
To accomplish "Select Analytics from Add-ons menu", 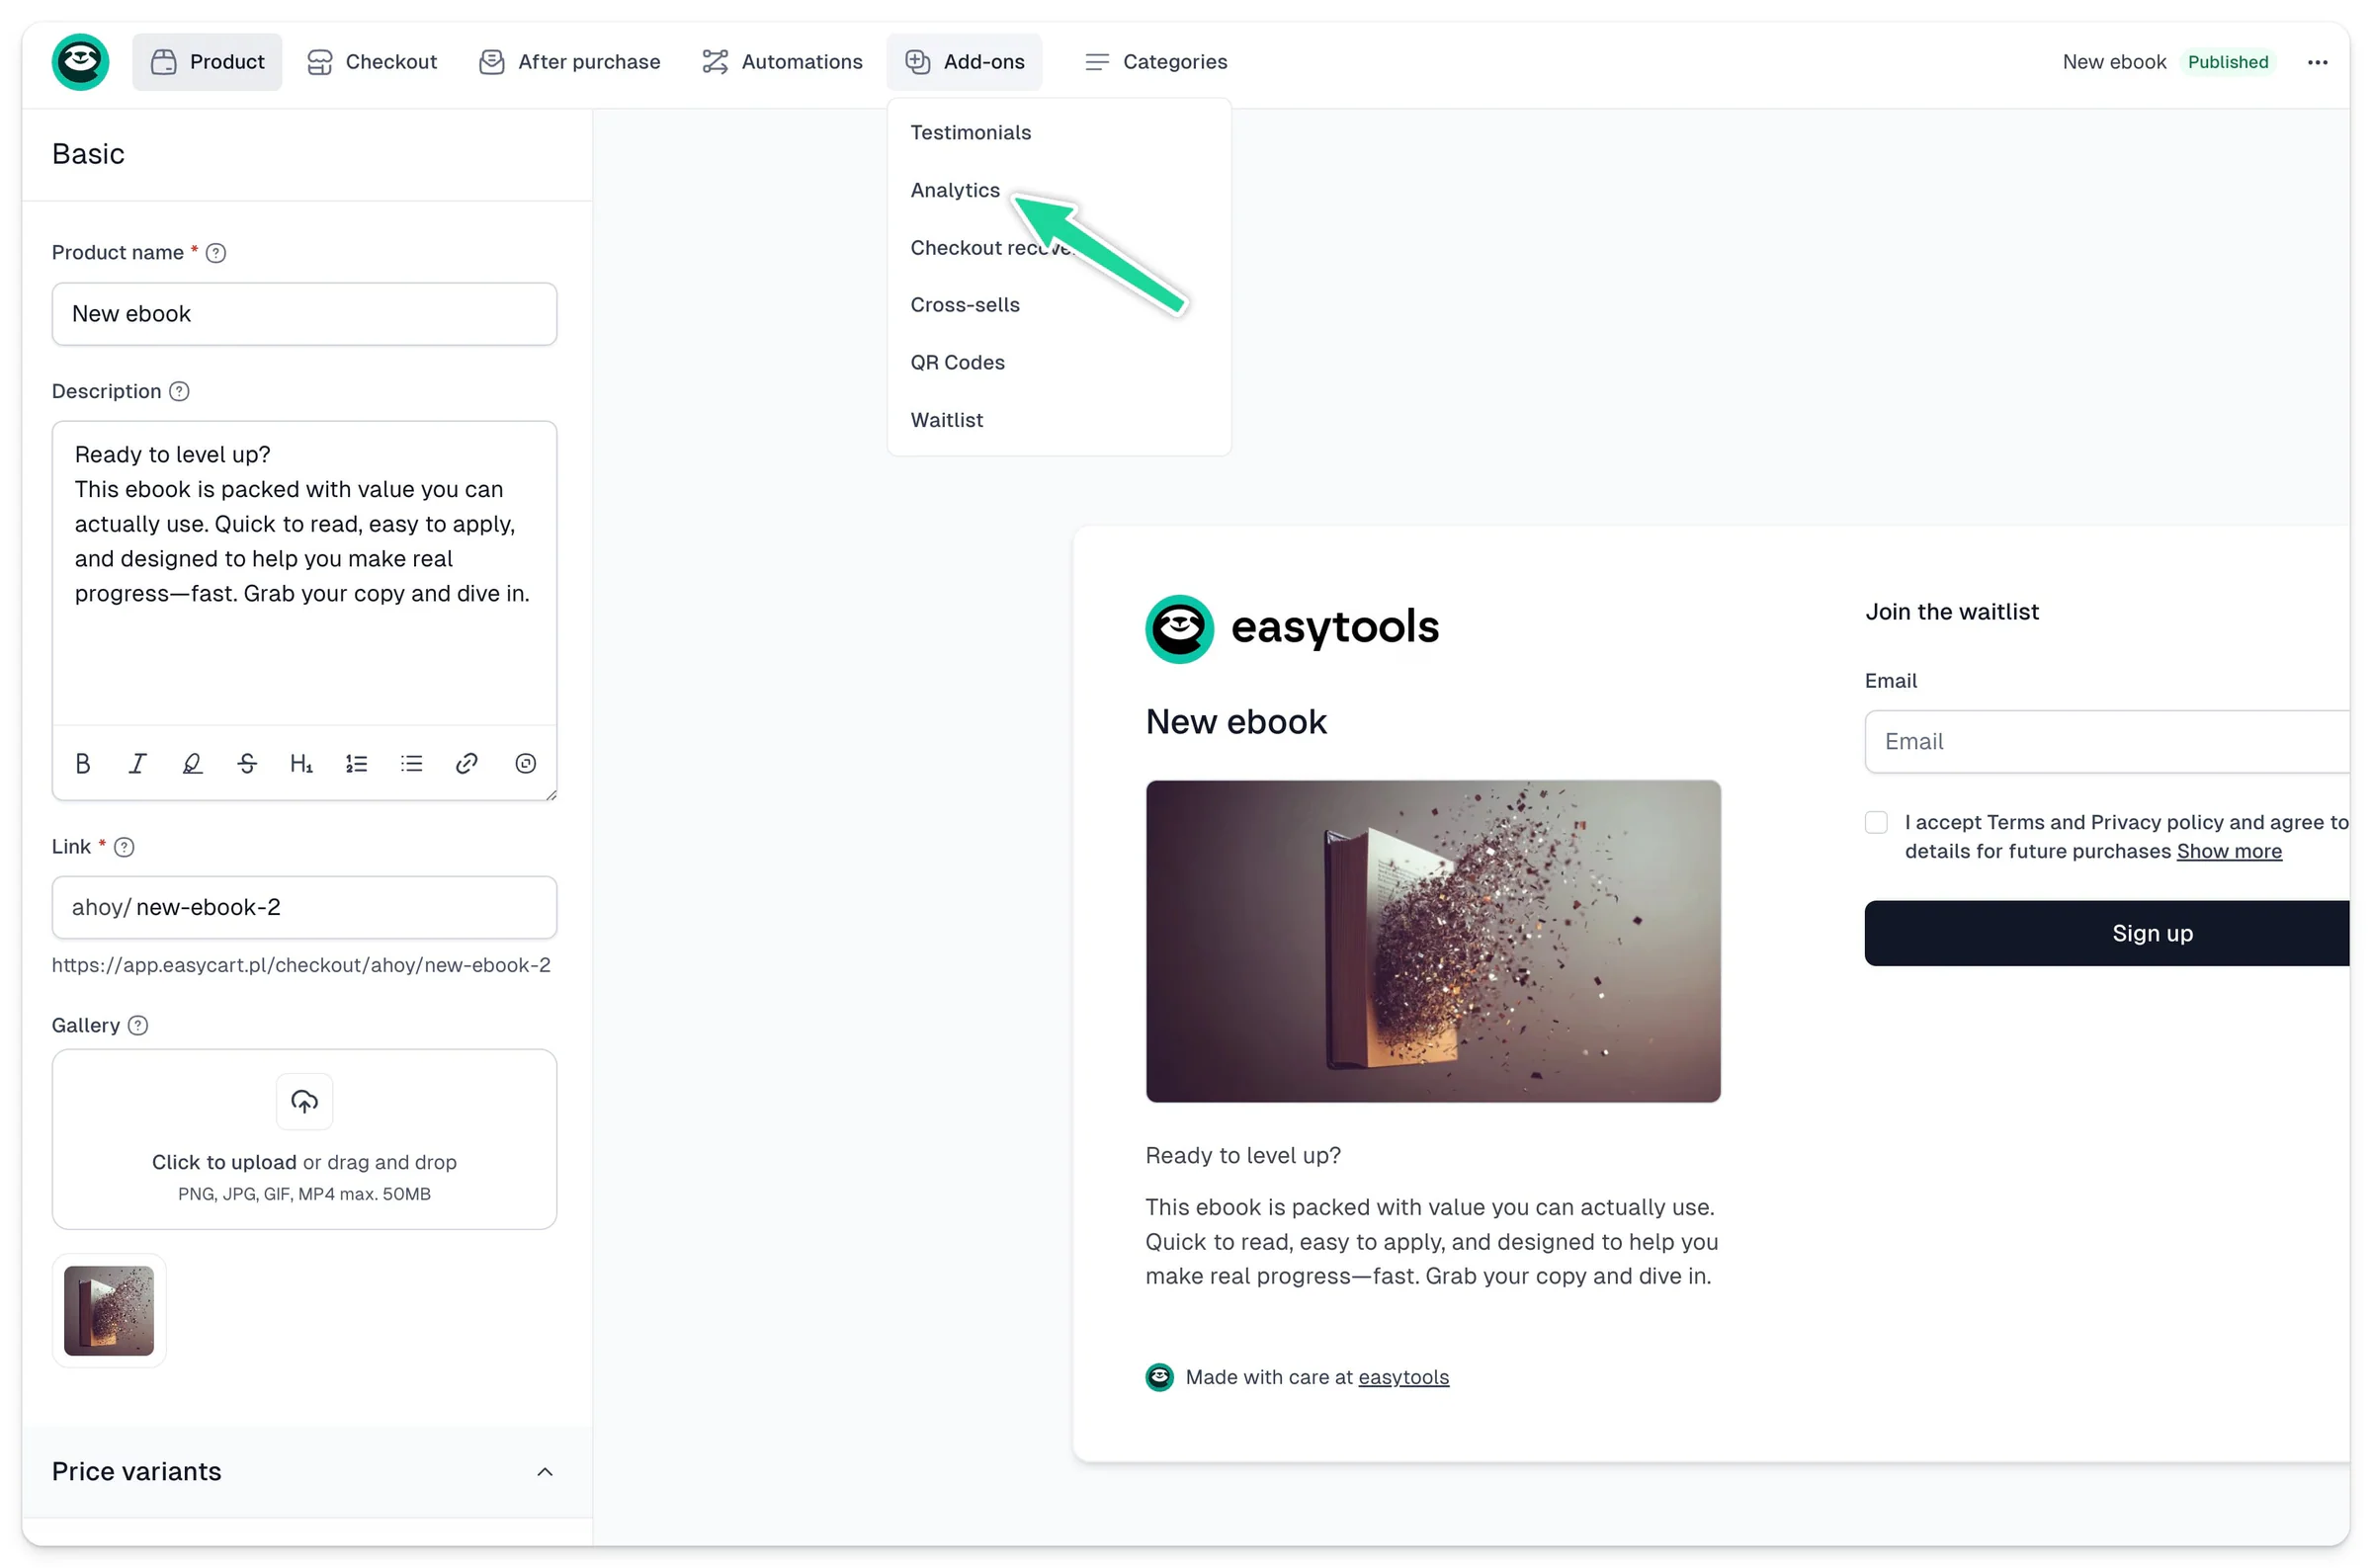I will click(955, 190).
